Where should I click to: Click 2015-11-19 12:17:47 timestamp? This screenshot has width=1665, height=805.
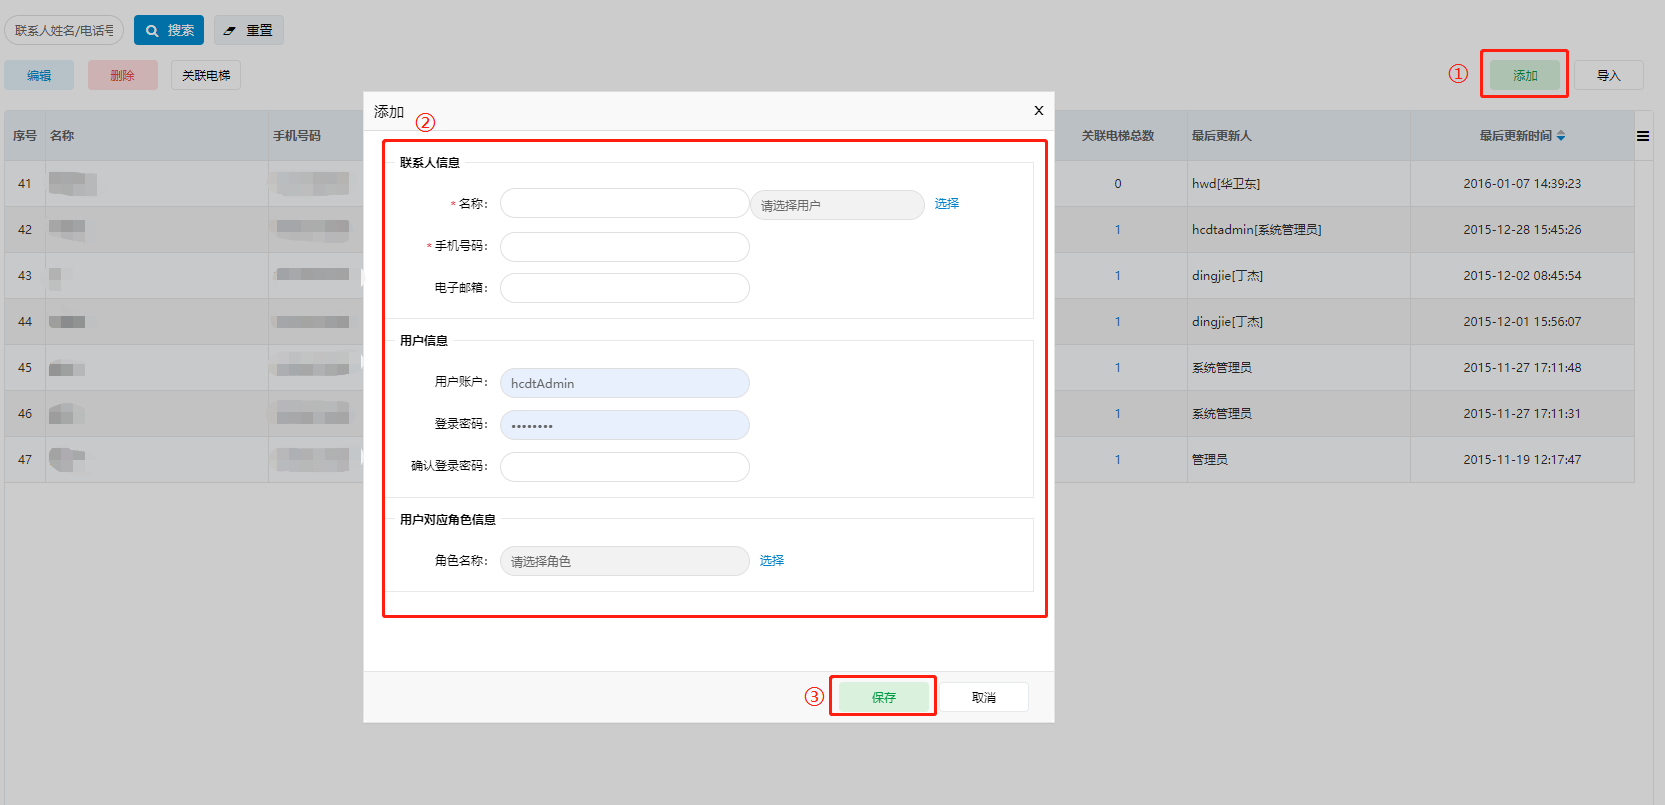tap(1522, 460)
